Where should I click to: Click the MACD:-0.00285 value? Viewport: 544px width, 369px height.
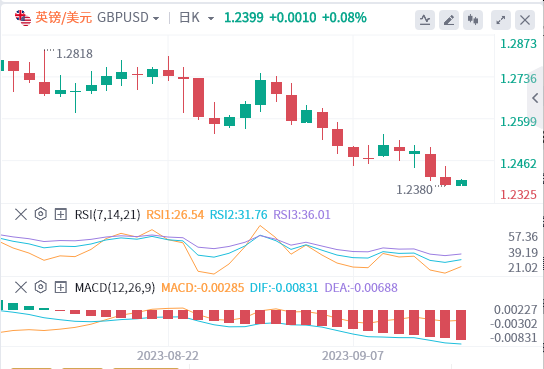[x=203, y=288]
